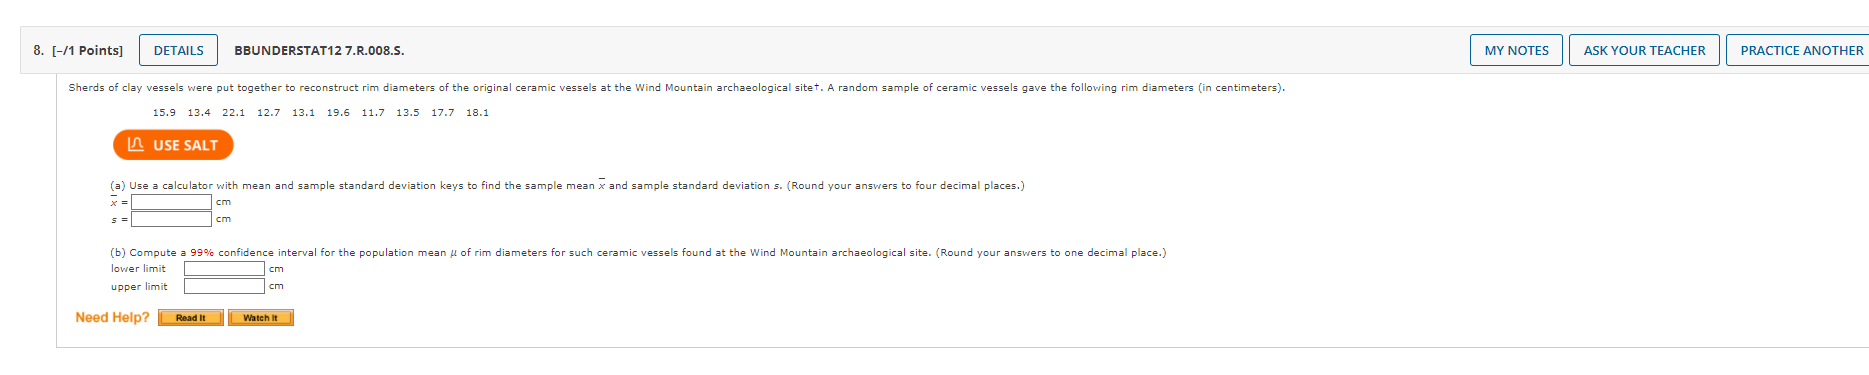Click the upper limit answer box
Screen dimensions: 1869x375
[224, 286]
